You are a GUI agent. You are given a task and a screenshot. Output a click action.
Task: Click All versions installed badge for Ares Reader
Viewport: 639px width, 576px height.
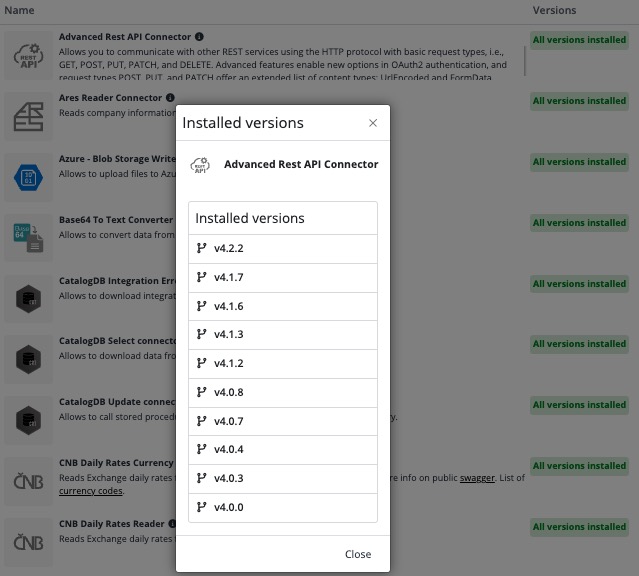(x=579, y=101)
